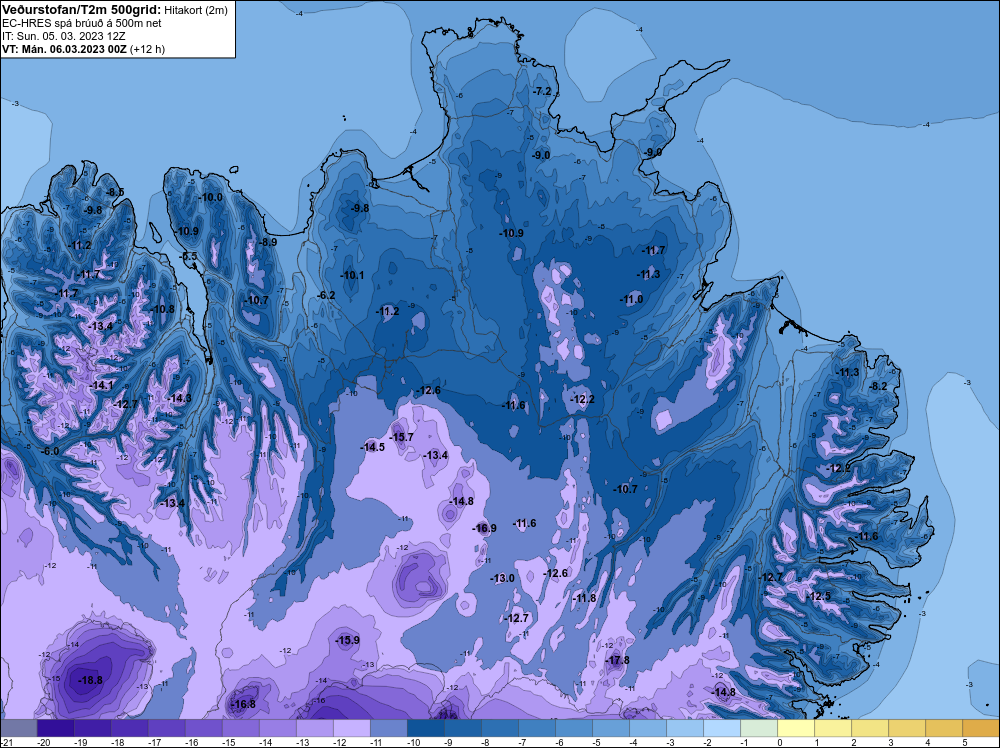Image resolution: width=1000 pixels, height=748 pixels.
Task: Select the orange legend swatch labeled 5
Action: click(x=980, y=728)
